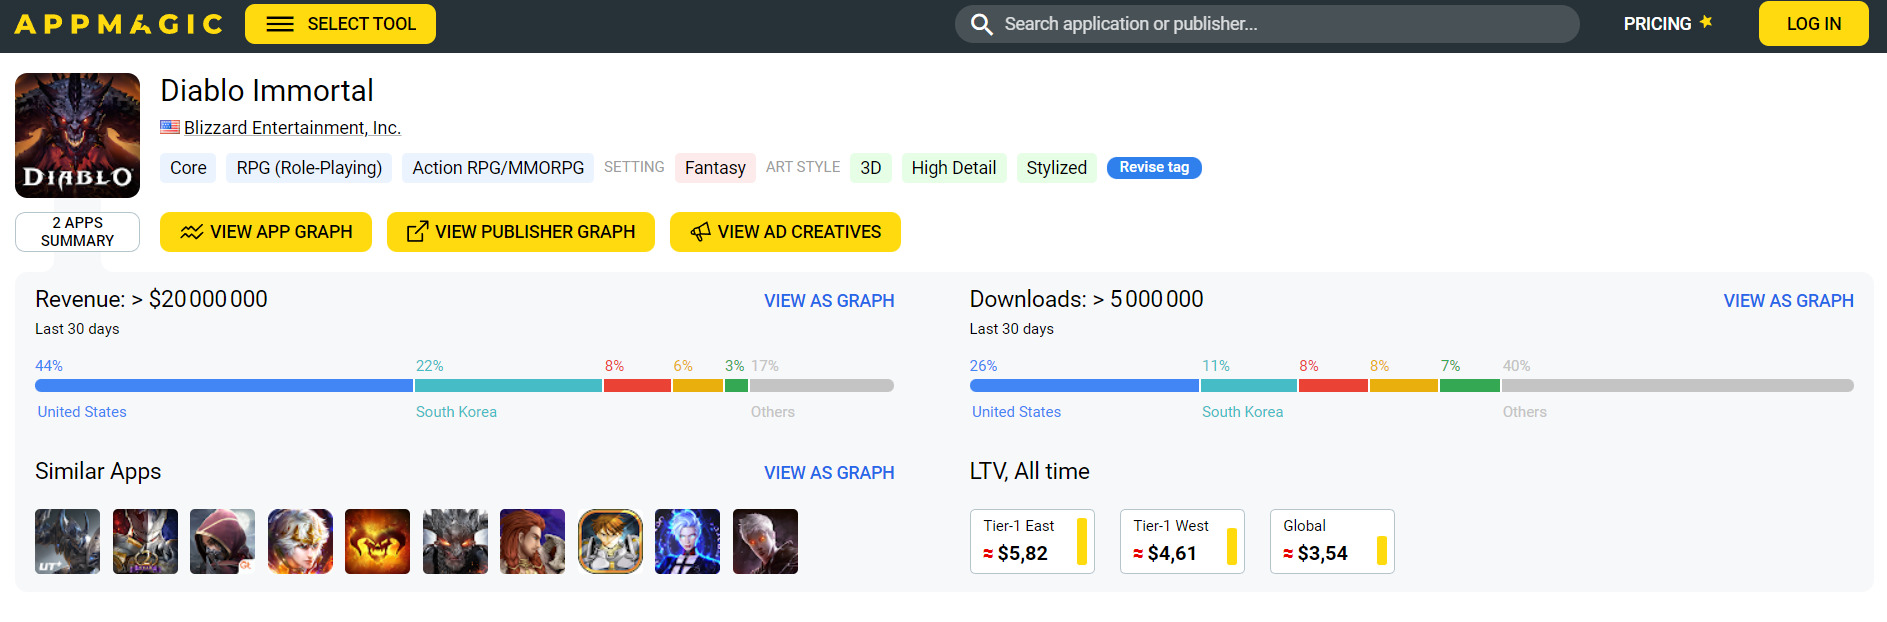The image size is (1887, 622).
Task: Open similar app with white-haired man
Action: (x=765, y=541)
